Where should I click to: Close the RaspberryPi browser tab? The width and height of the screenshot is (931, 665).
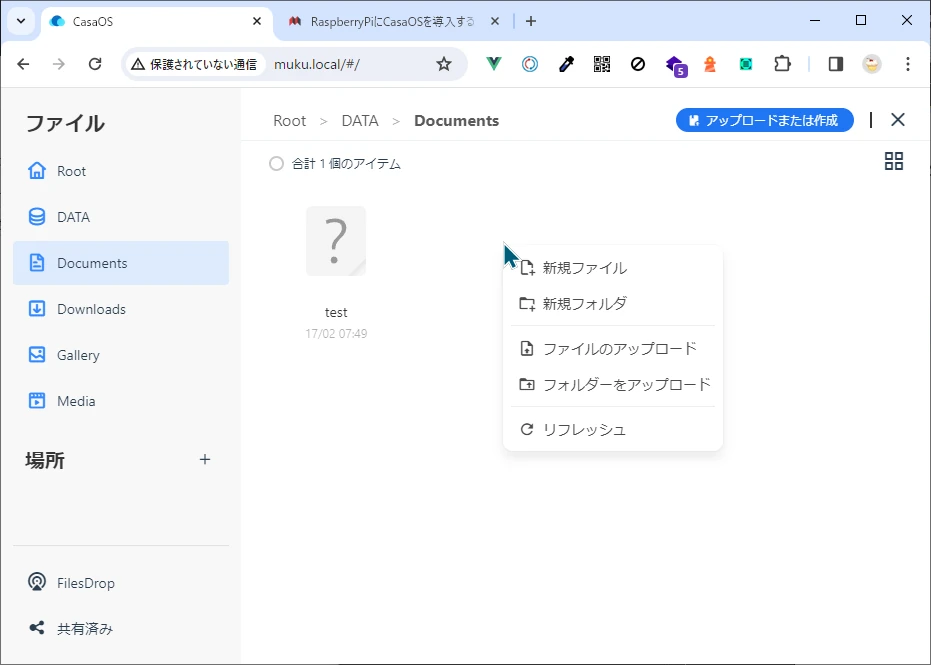(x=495, y=21)
